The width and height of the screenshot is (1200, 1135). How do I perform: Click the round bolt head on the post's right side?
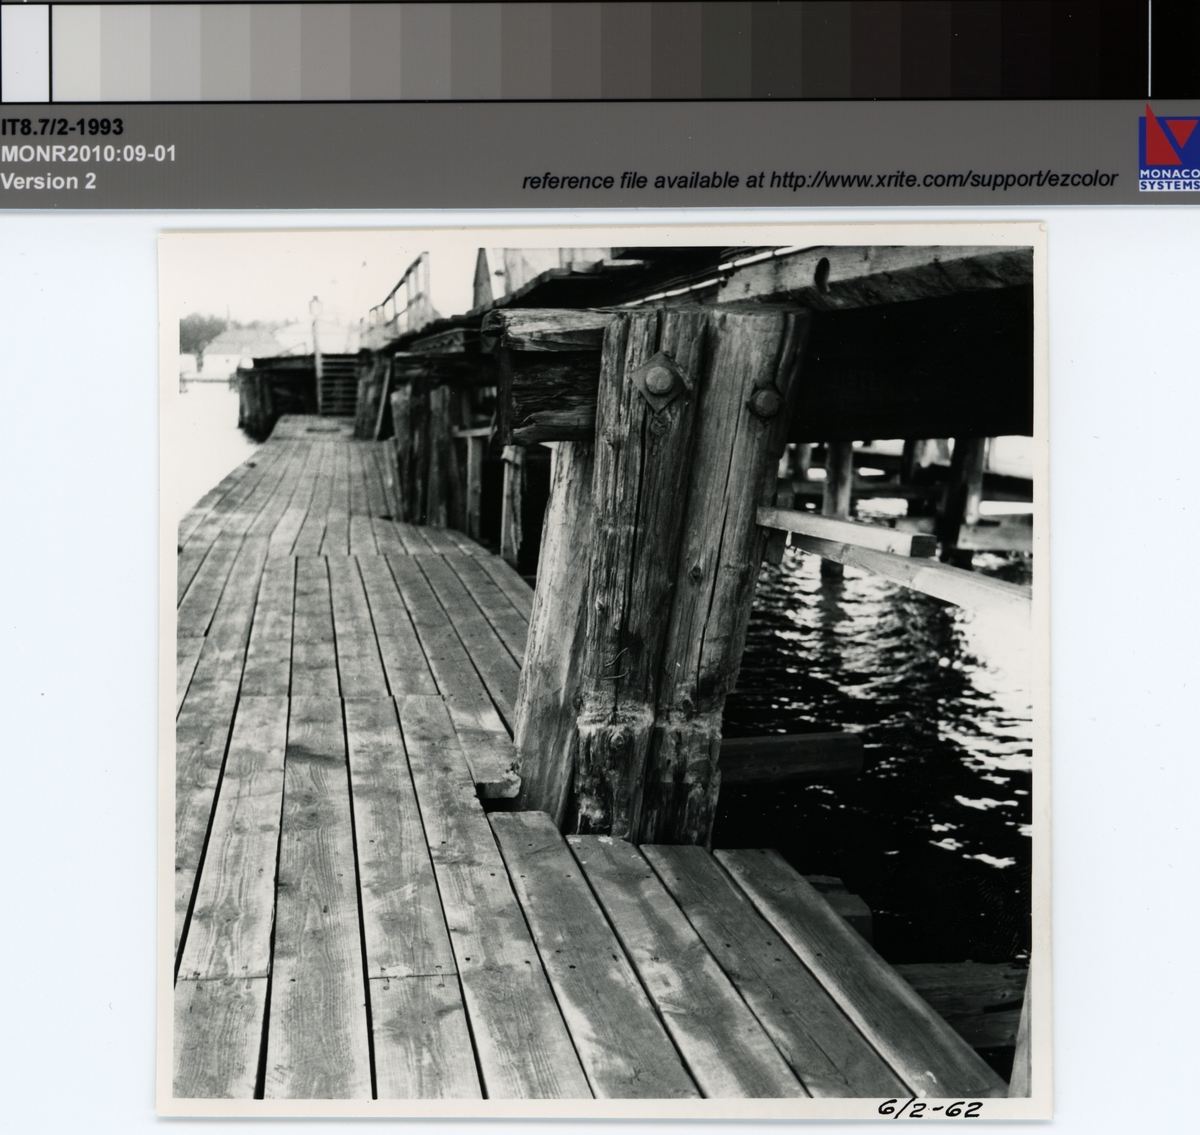(x=765, y=401)
